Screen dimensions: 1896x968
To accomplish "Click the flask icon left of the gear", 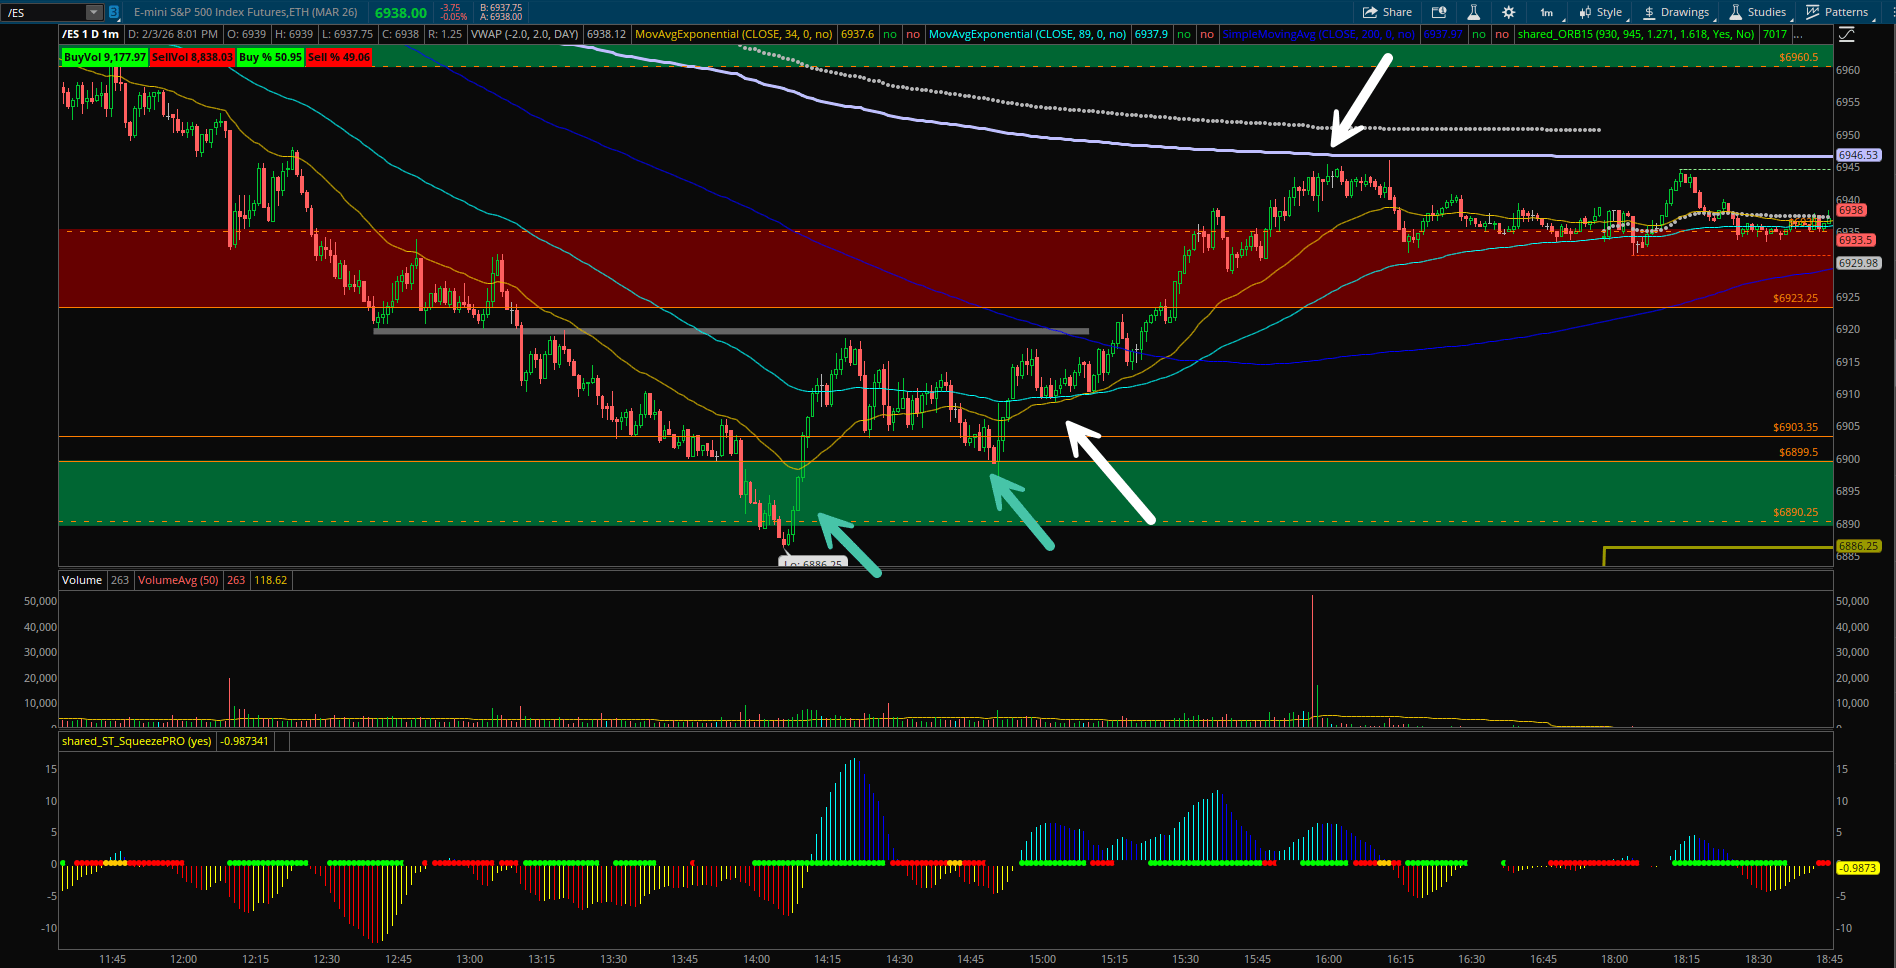I will [1473, 12].
